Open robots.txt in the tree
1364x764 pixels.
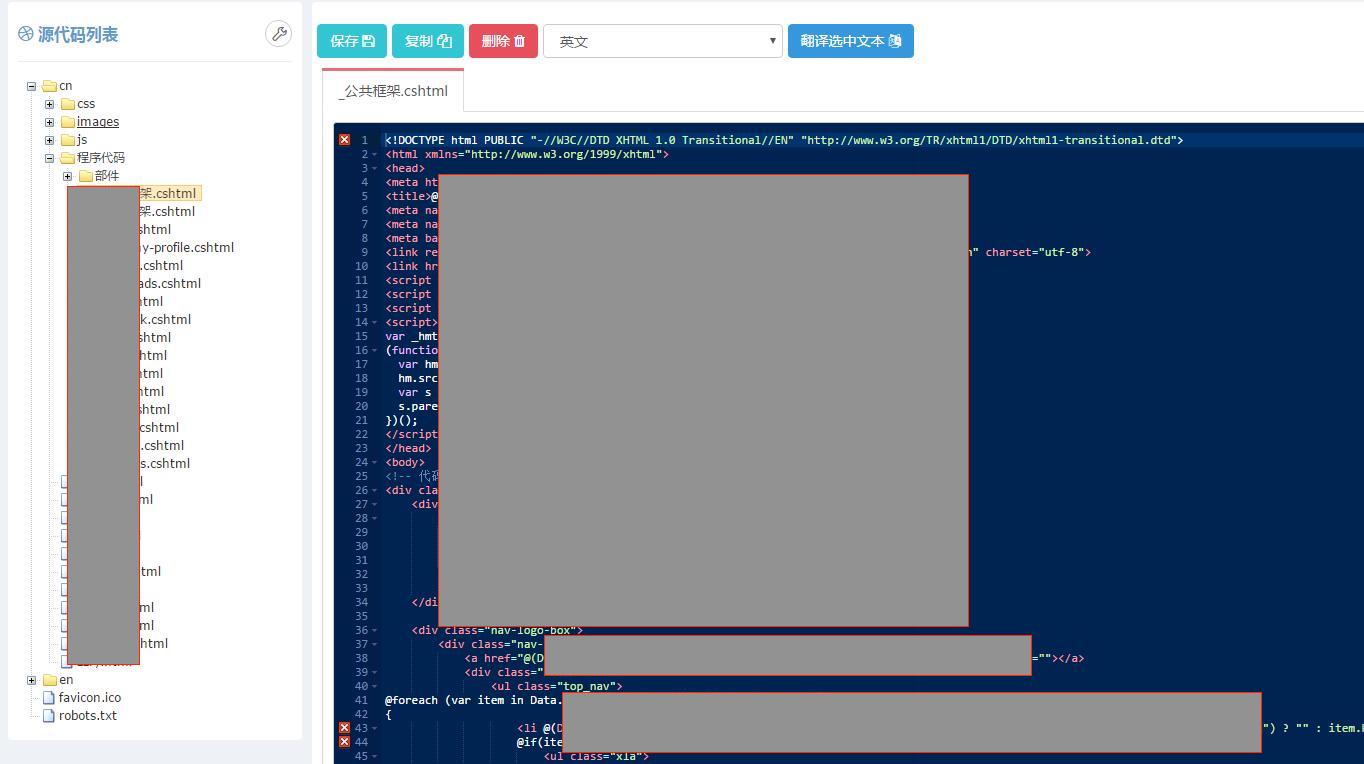88,716
